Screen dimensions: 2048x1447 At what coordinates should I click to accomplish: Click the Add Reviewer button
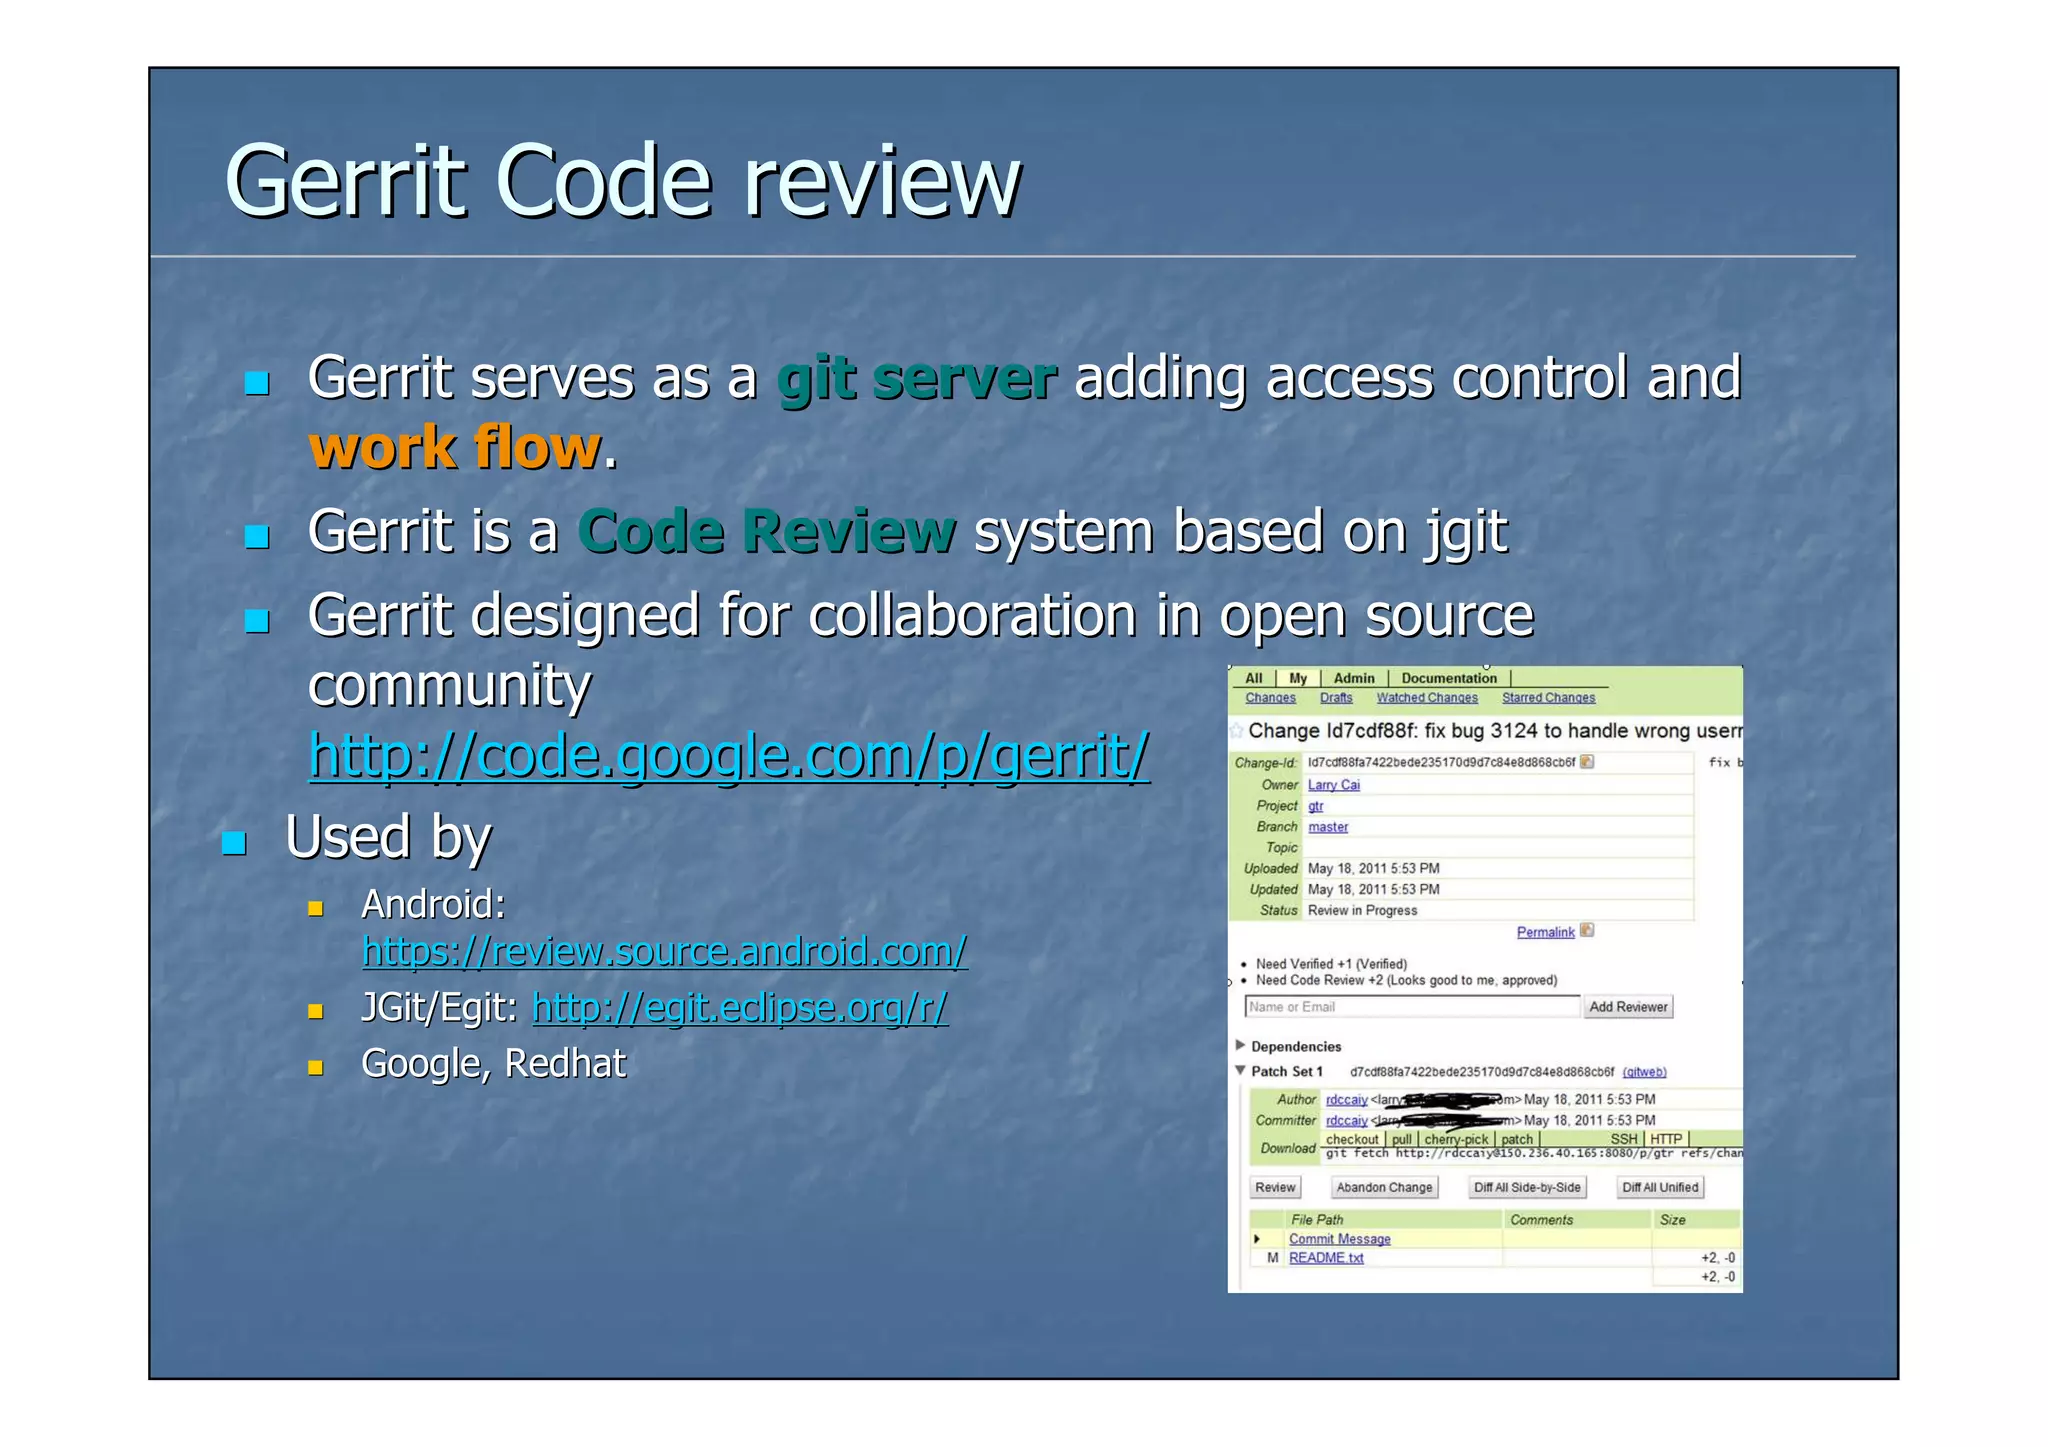coord(1629,1007)
